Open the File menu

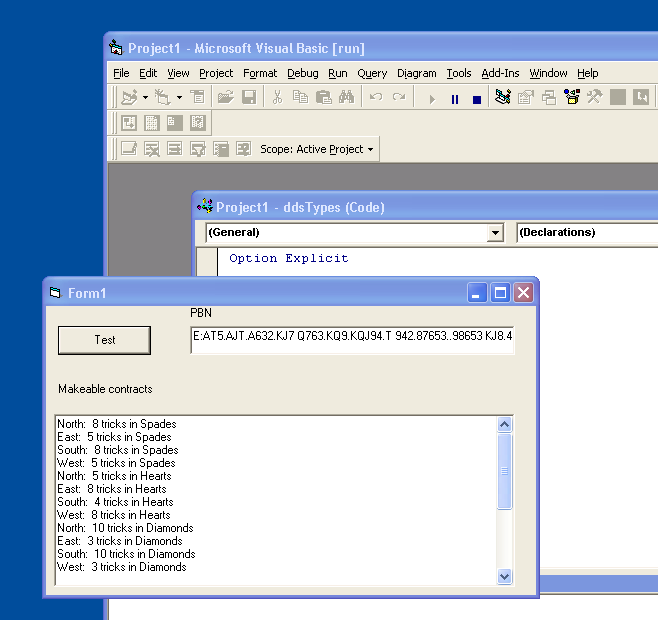(x=121, y=73)
